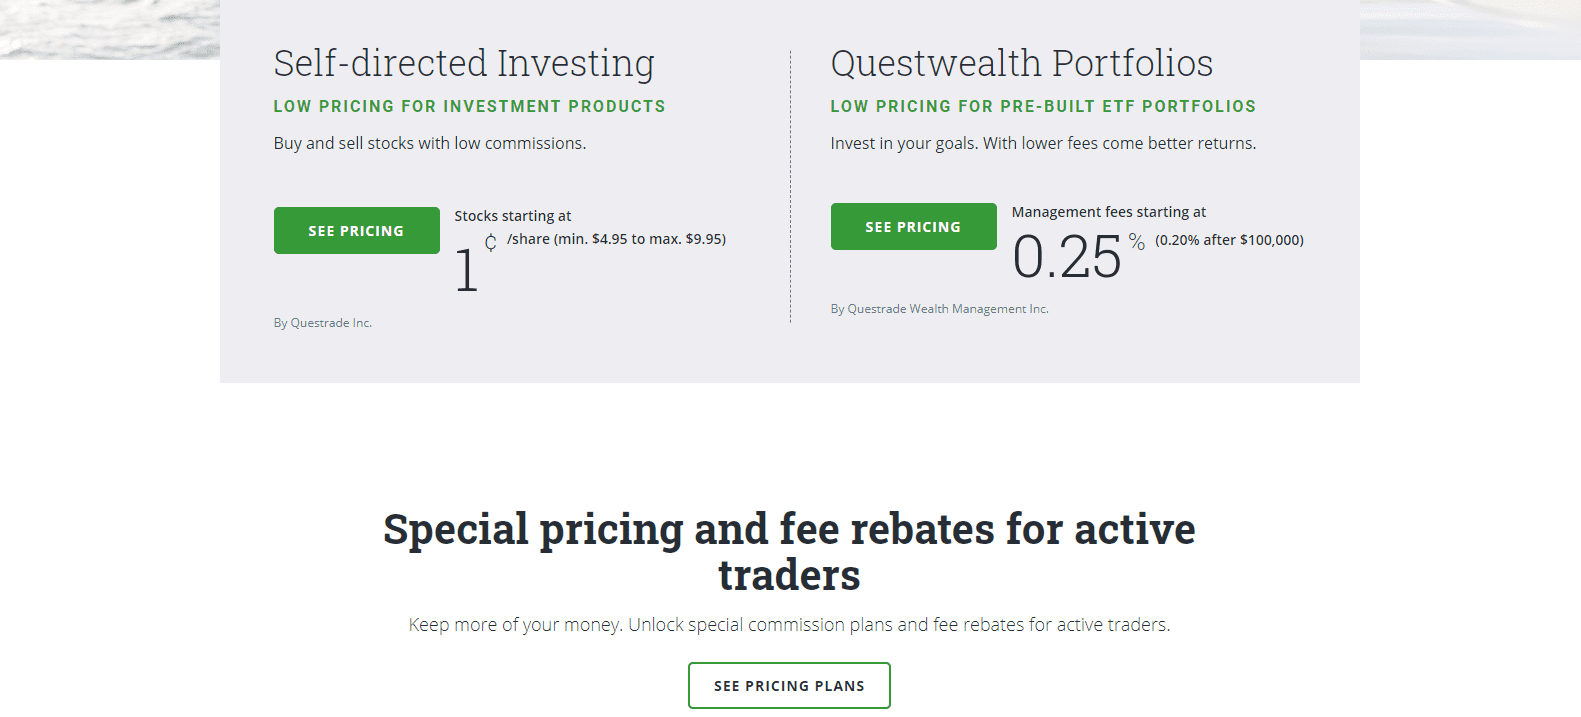The image size is (1581, 717).
Task: Click the Invest in your goals description
Action: click(1042, 142)
